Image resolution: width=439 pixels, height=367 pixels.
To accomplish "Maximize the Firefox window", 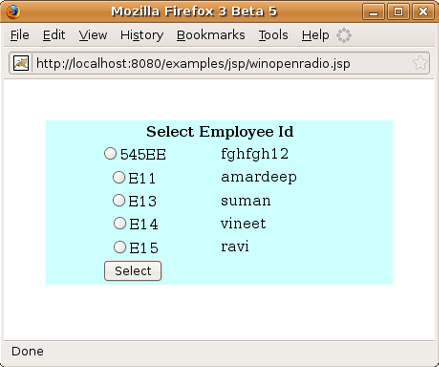I will [x=398, y=12].
